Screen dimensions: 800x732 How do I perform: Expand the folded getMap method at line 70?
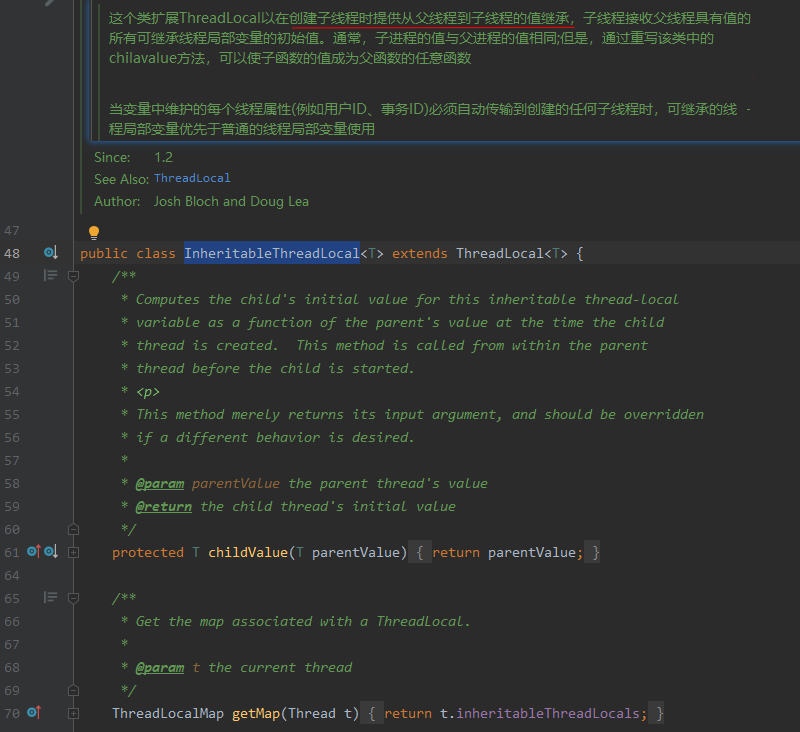pos(73,714)
